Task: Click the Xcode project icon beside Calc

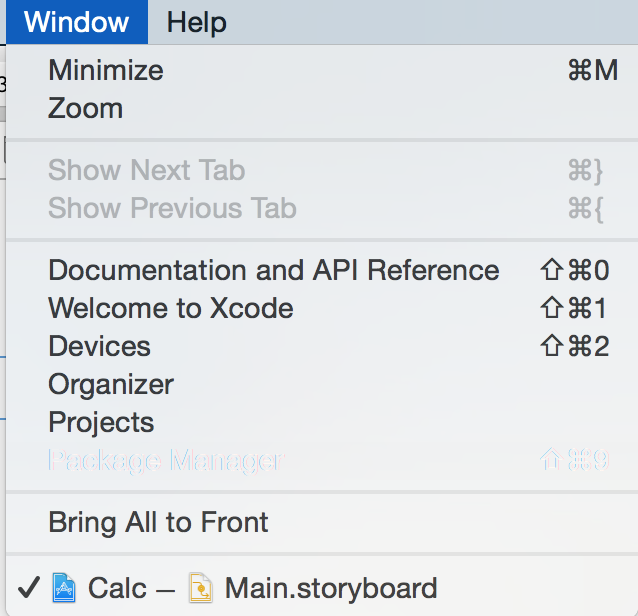Action: click(x=64, y=587)
